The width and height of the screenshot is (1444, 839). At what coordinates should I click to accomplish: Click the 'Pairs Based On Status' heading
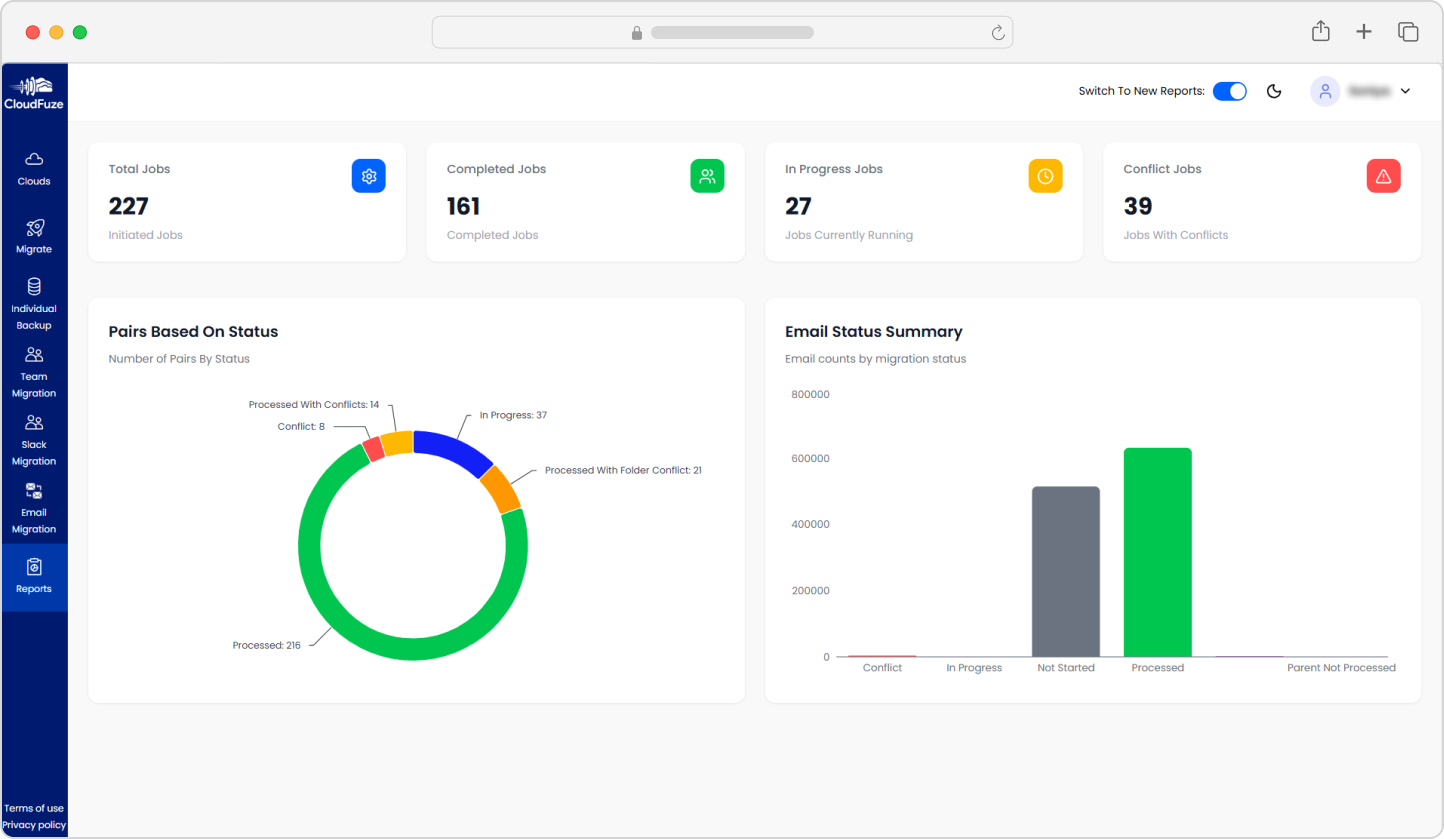193,331
